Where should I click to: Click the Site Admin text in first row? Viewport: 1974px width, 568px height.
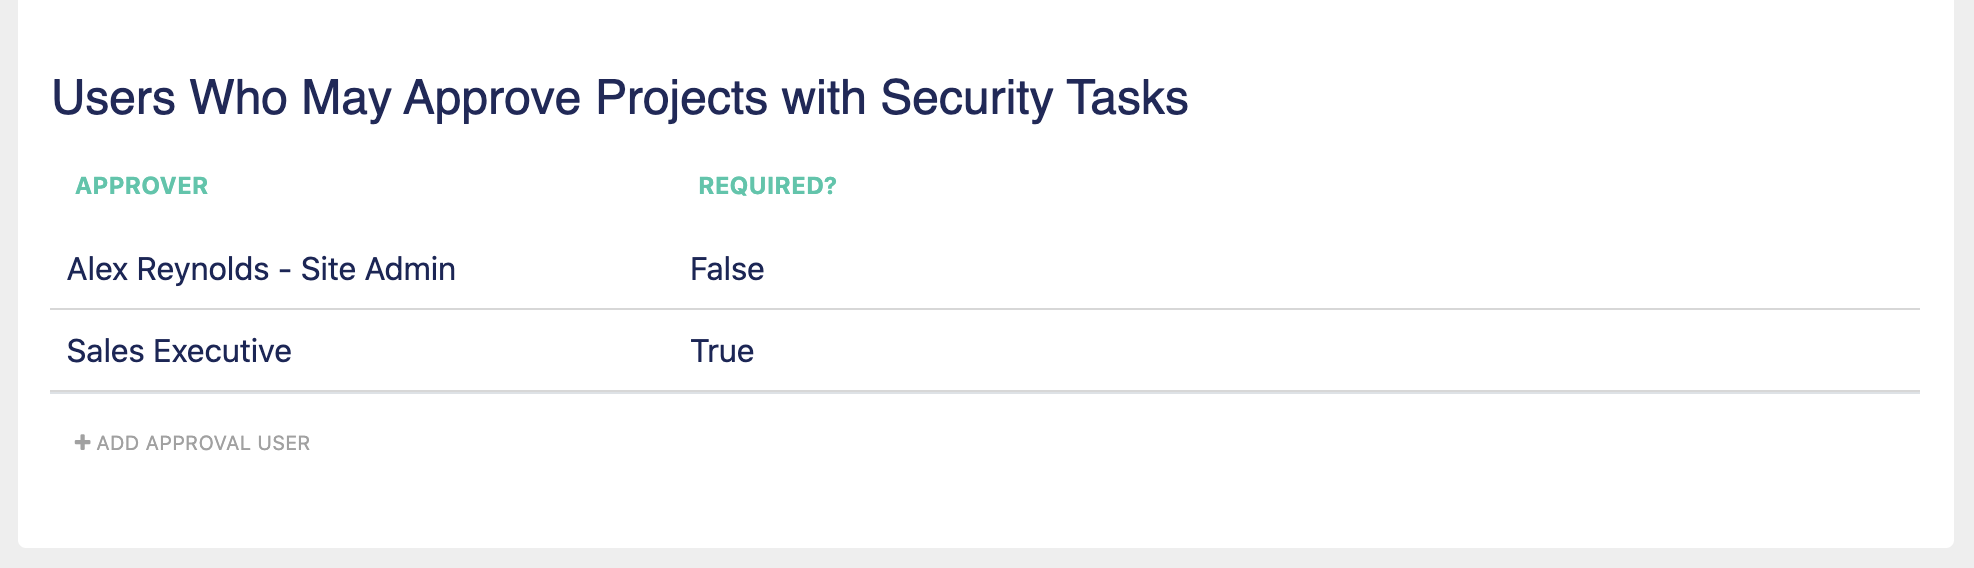click(378, 269)
